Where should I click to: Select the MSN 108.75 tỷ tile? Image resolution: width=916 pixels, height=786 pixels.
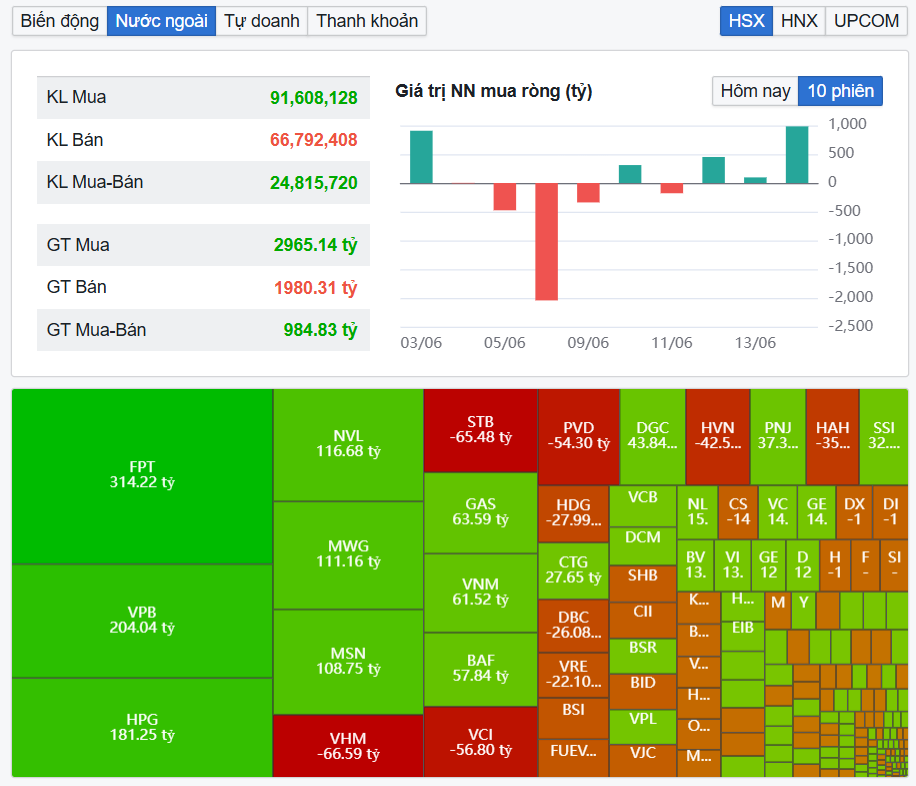click(x=348, y=662)
